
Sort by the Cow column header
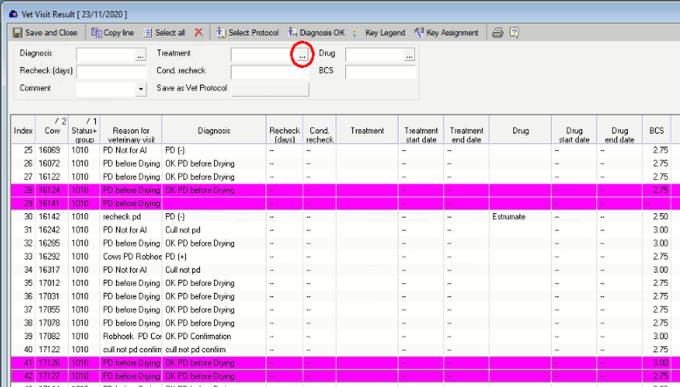(x=52, y=130)
